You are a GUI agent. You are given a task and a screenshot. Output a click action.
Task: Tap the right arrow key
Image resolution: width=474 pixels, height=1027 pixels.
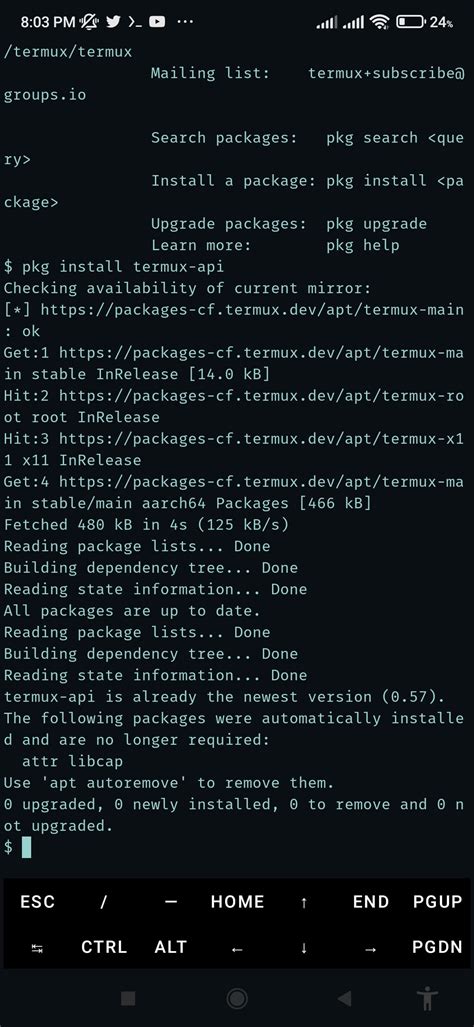371,947
